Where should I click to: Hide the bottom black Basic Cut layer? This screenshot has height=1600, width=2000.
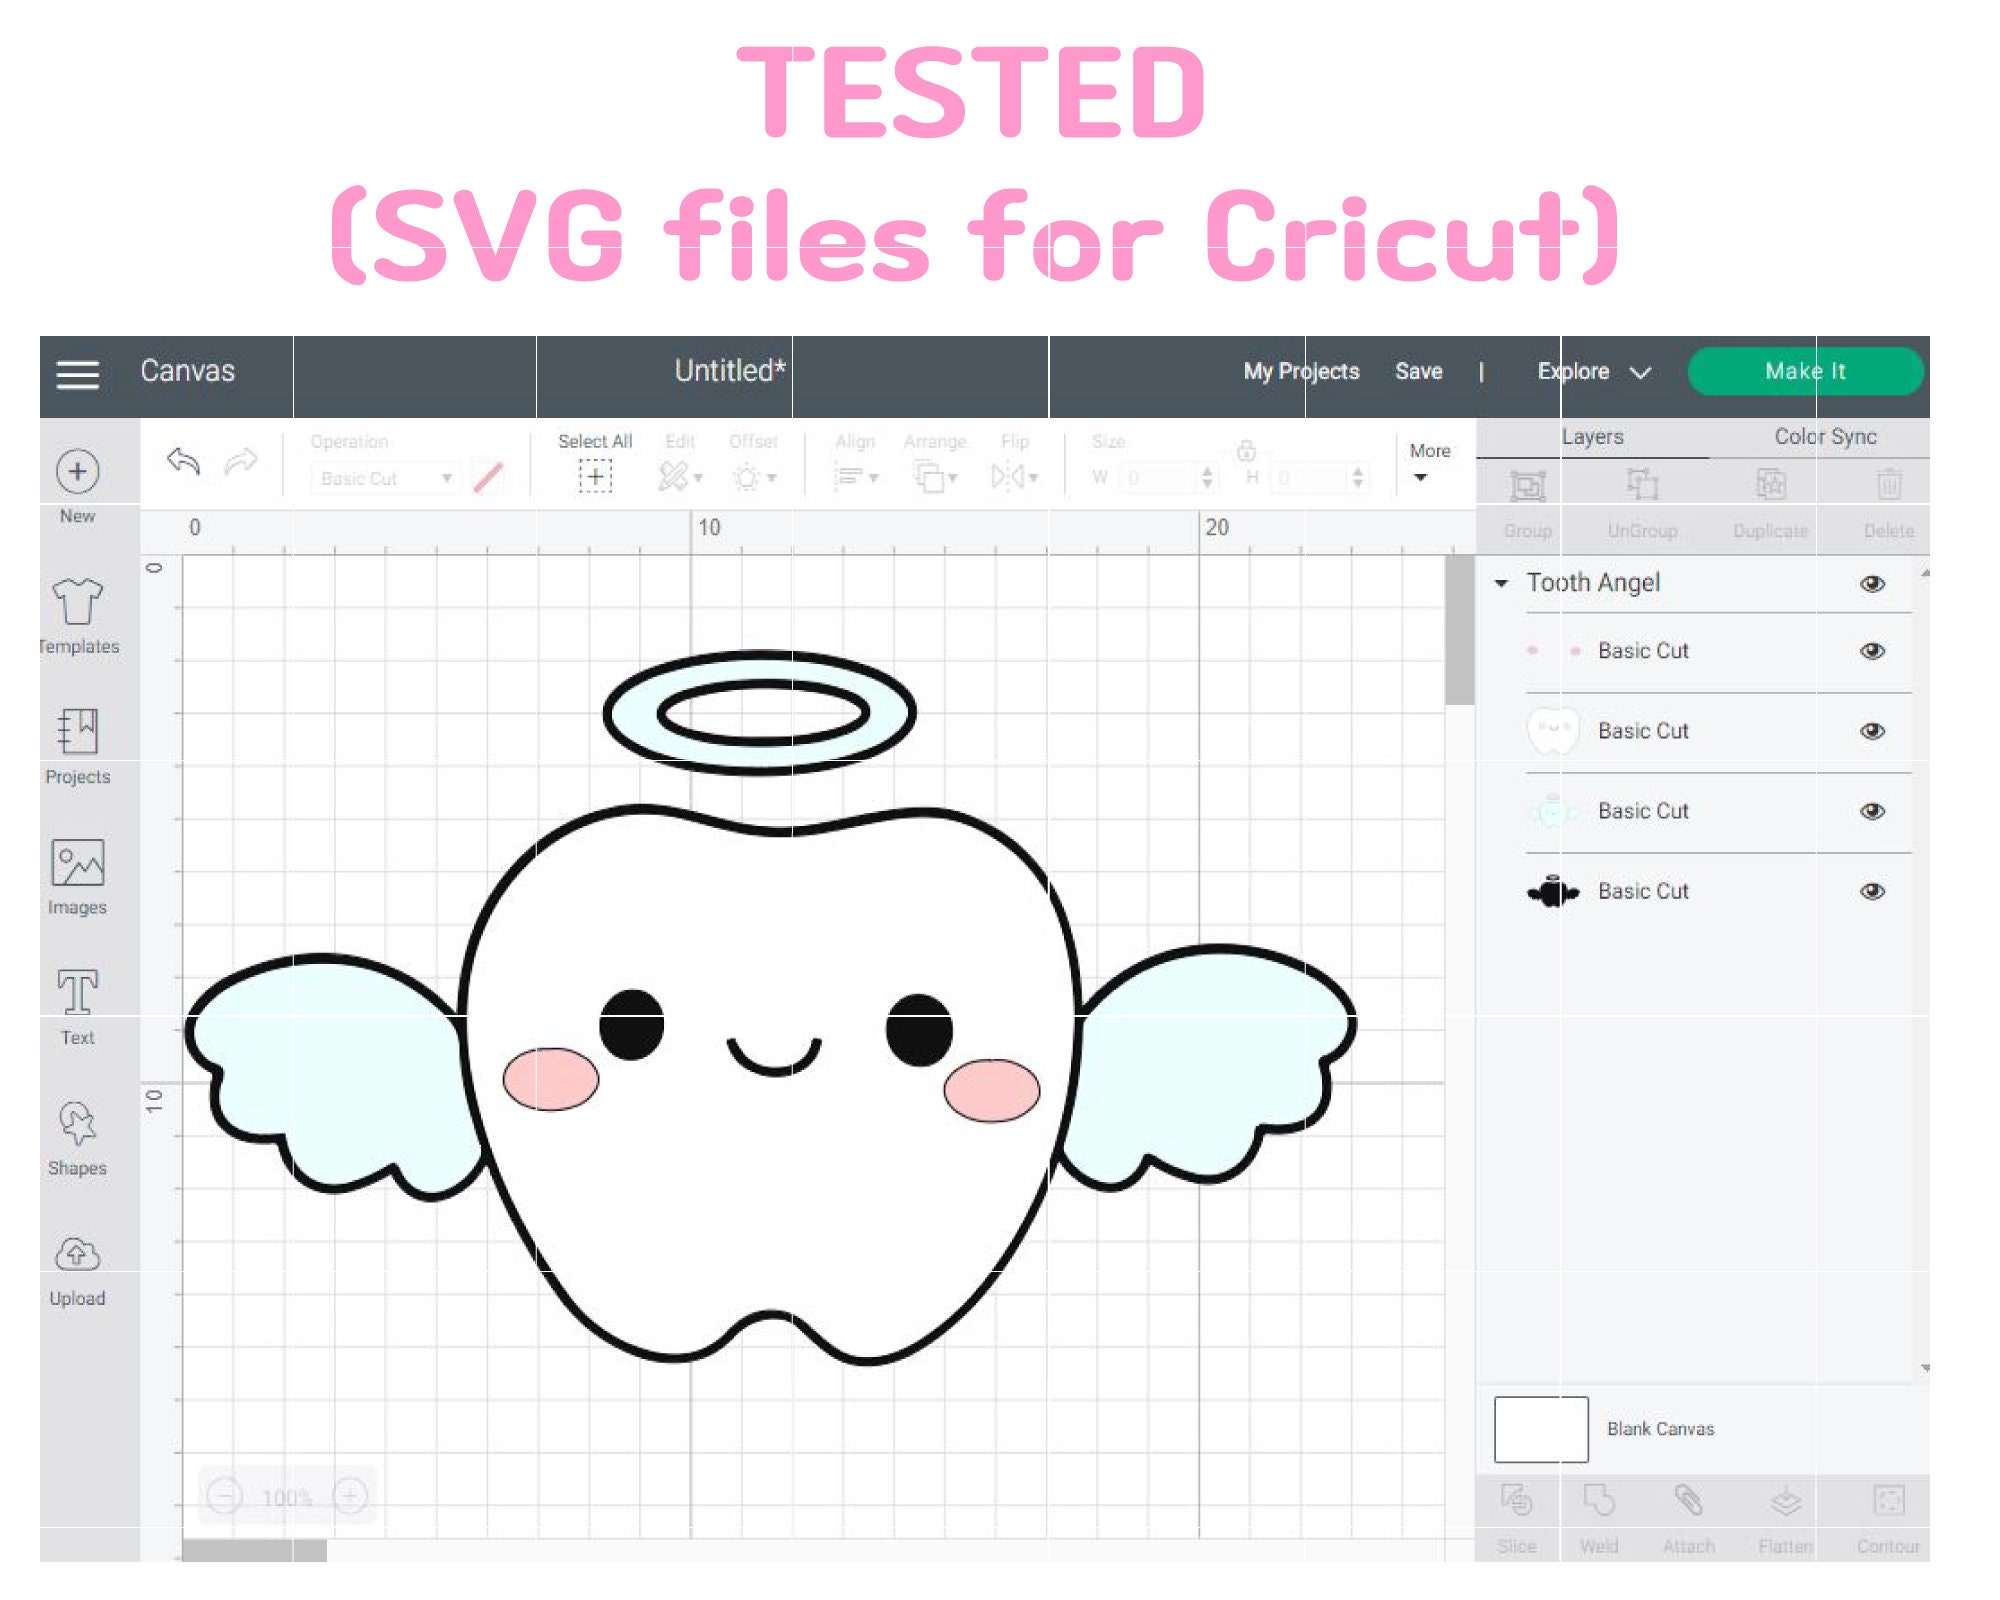[x=1873, y=890]
